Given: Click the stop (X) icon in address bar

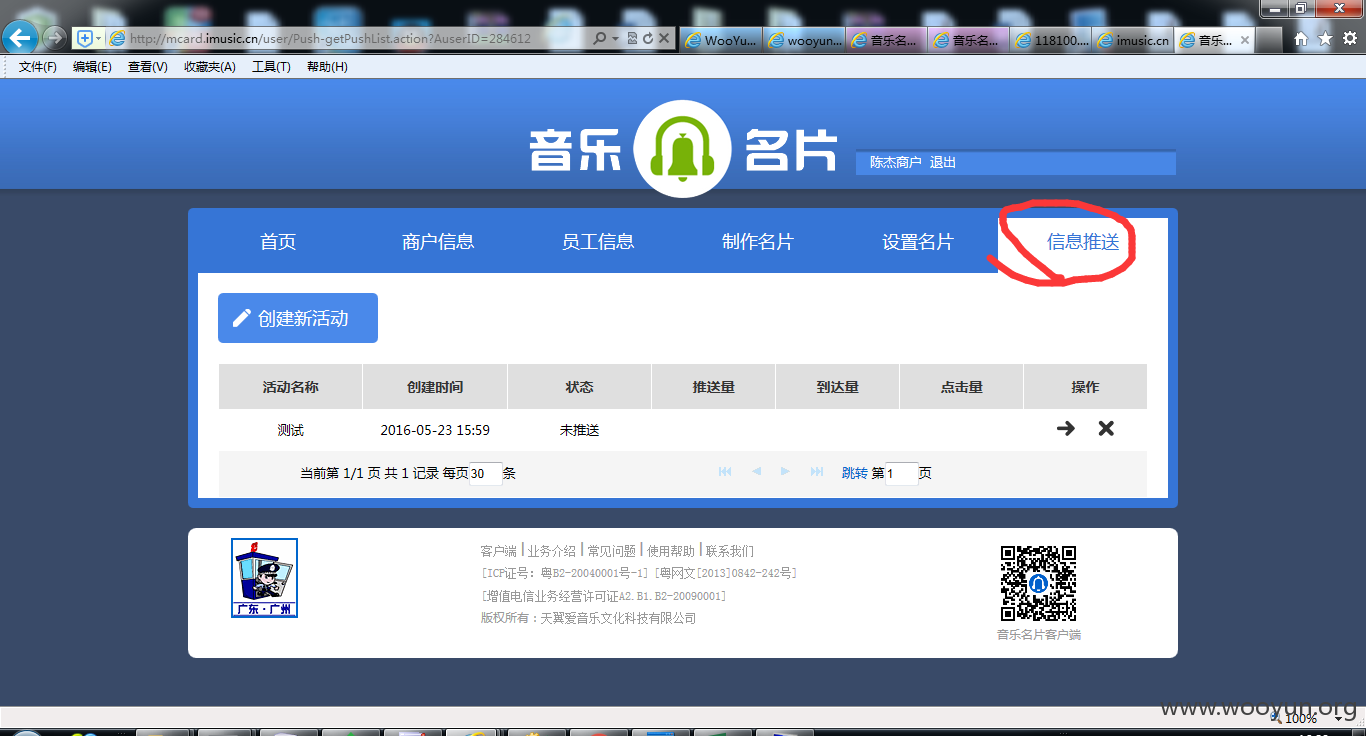Looking at the screenshot, I should pyautogui.click(x=663, y=39).
